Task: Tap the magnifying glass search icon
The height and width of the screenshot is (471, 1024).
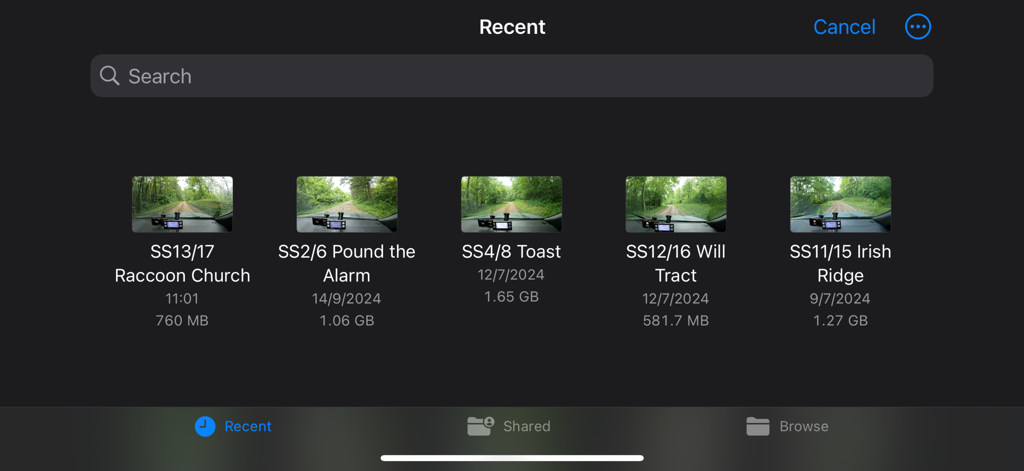Action: (x=110, y=76)
